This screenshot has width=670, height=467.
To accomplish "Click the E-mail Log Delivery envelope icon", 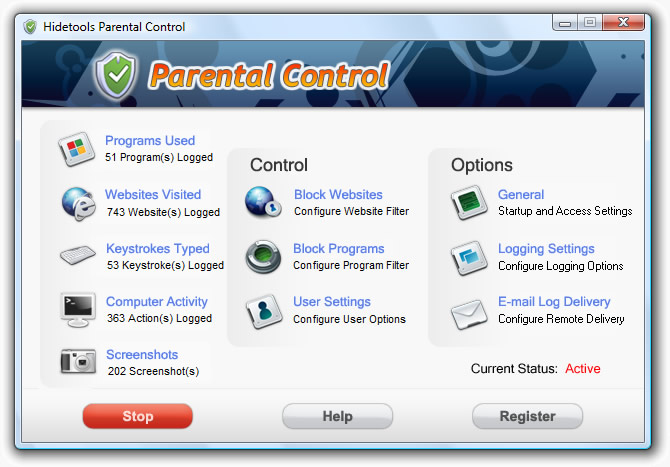I will [469, 314].
